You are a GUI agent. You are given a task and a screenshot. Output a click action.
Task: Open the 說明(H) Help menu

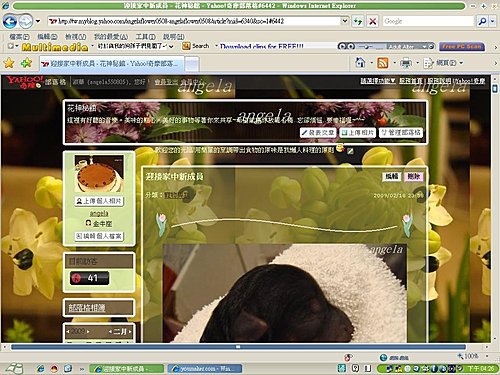click(174, 36)
